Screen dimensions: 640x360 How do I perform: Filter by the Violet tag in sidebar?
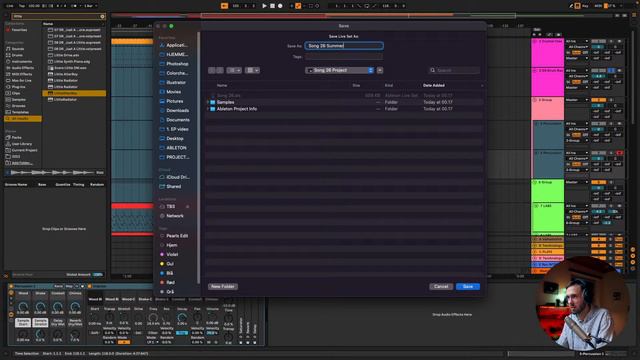[x=169, y=254]
